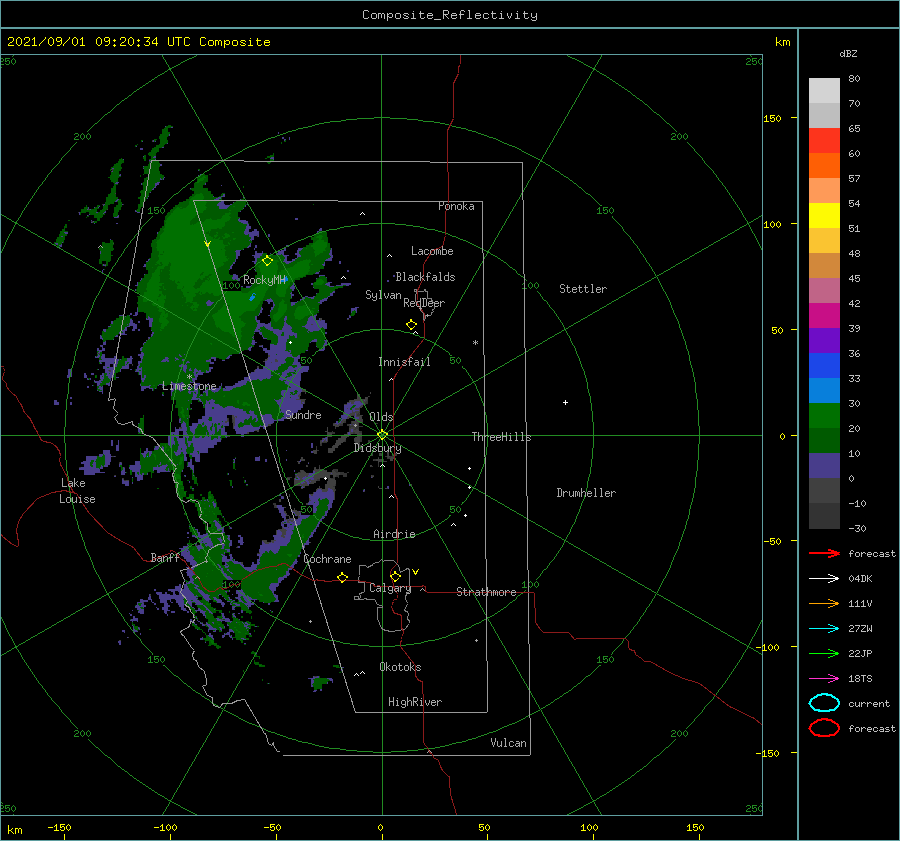Click the yellow diamond marker below Cochrane
The width and height of the screenshot is (900, 841).
pos(343,577)
